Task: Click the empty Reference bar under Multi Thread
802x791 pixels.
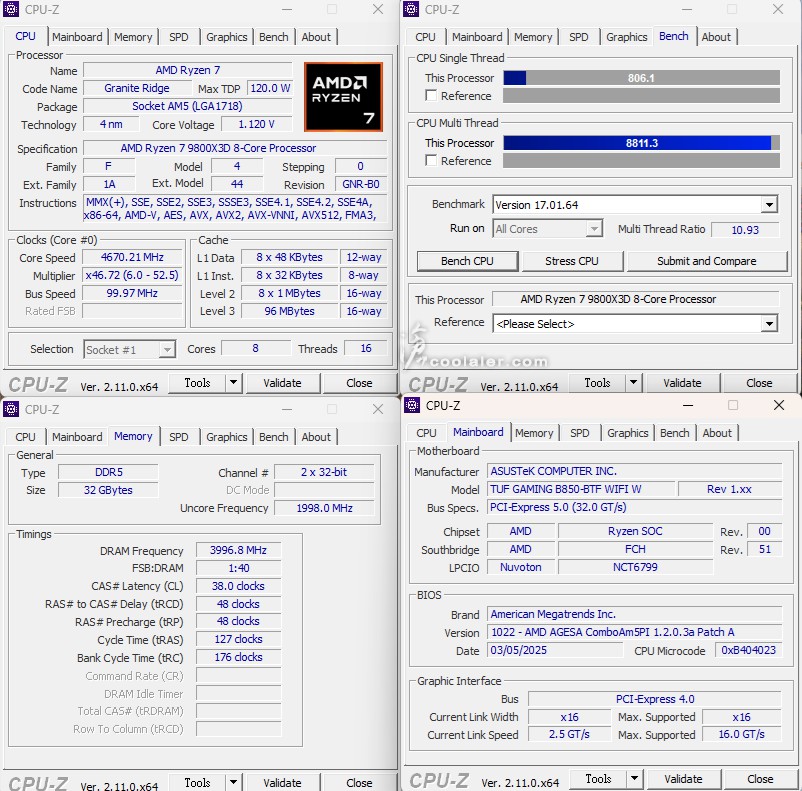Action: coord(641,161)
